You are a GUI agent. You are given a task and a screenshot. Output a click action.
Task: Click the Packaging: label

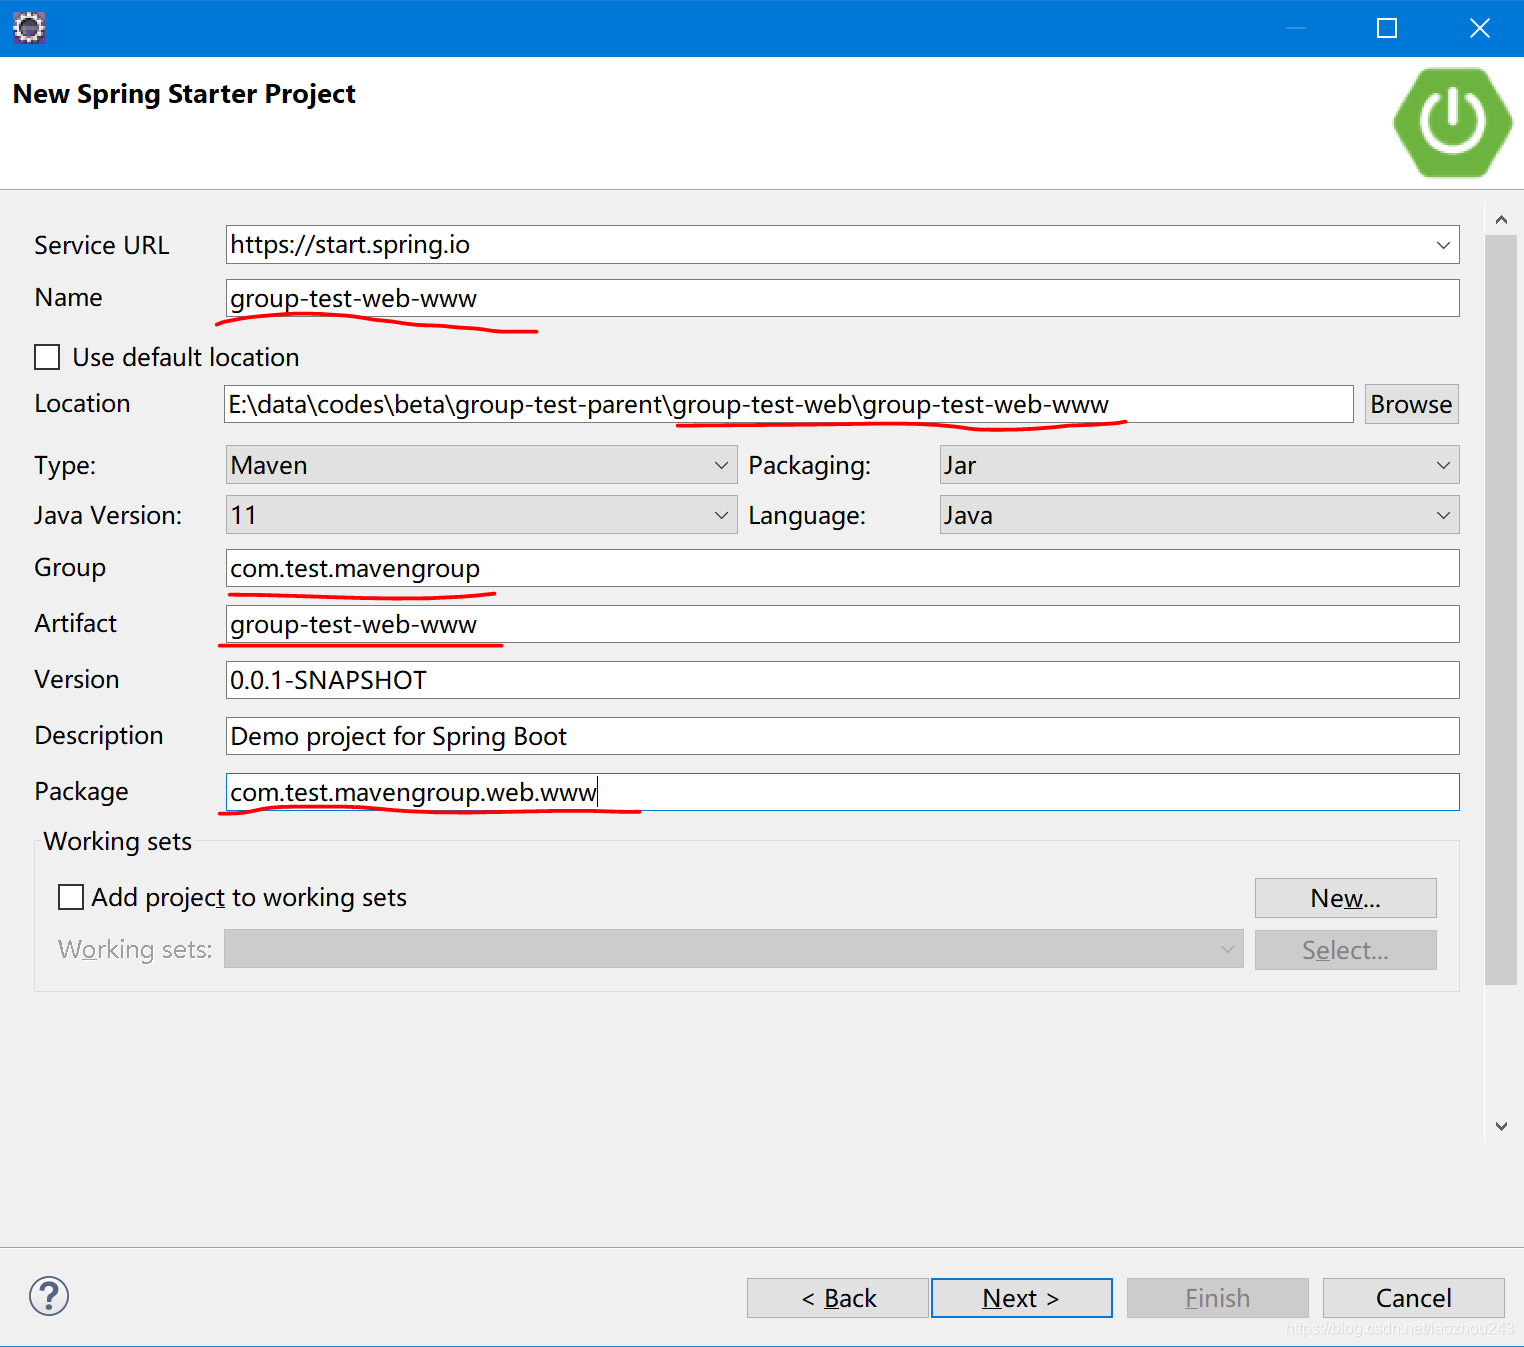(x=810, y=465)
